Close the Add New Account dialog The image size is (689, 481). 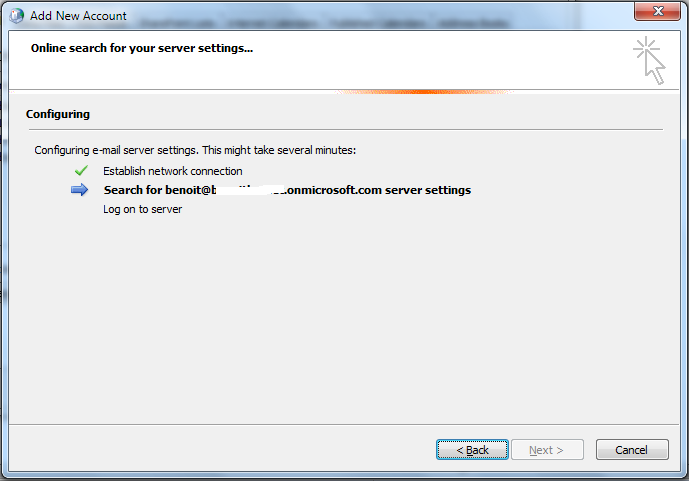click(x=656, y=14)
